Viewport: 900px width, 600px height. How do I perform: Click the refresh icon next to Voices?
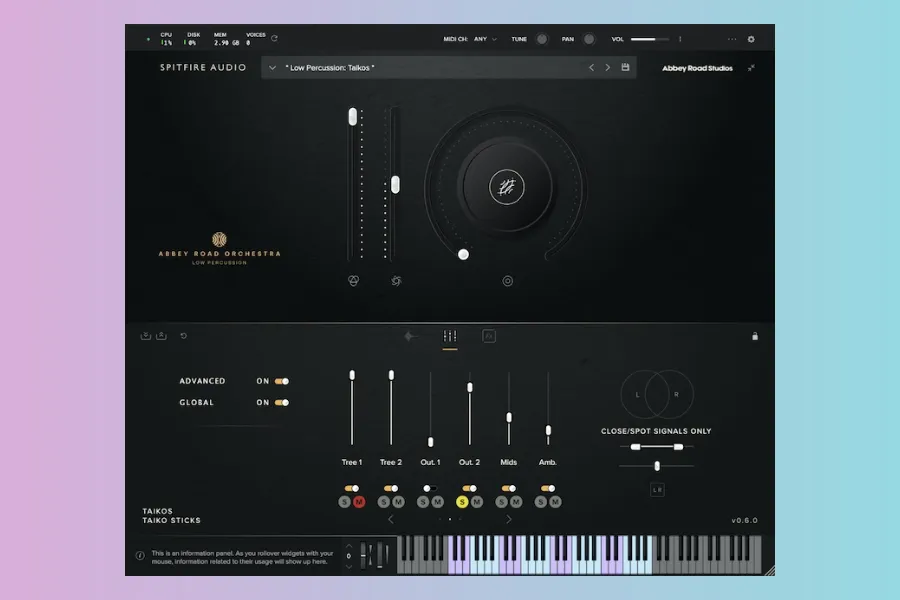click(274, 39)
